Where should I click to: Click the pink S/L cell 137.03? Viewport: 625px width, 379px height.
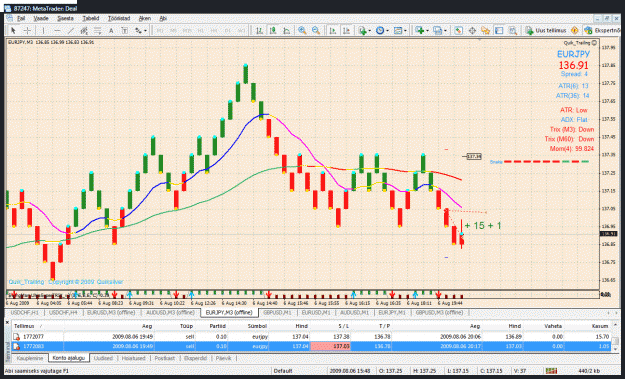[330, 346]
